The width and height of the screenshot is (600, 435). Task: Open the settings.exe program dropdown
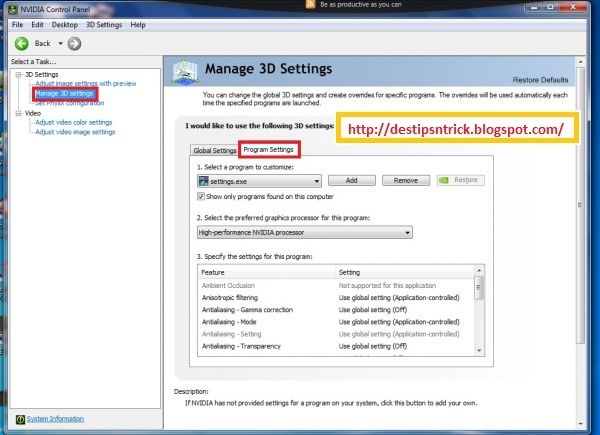pyautogui.click(x=259, y=181)
